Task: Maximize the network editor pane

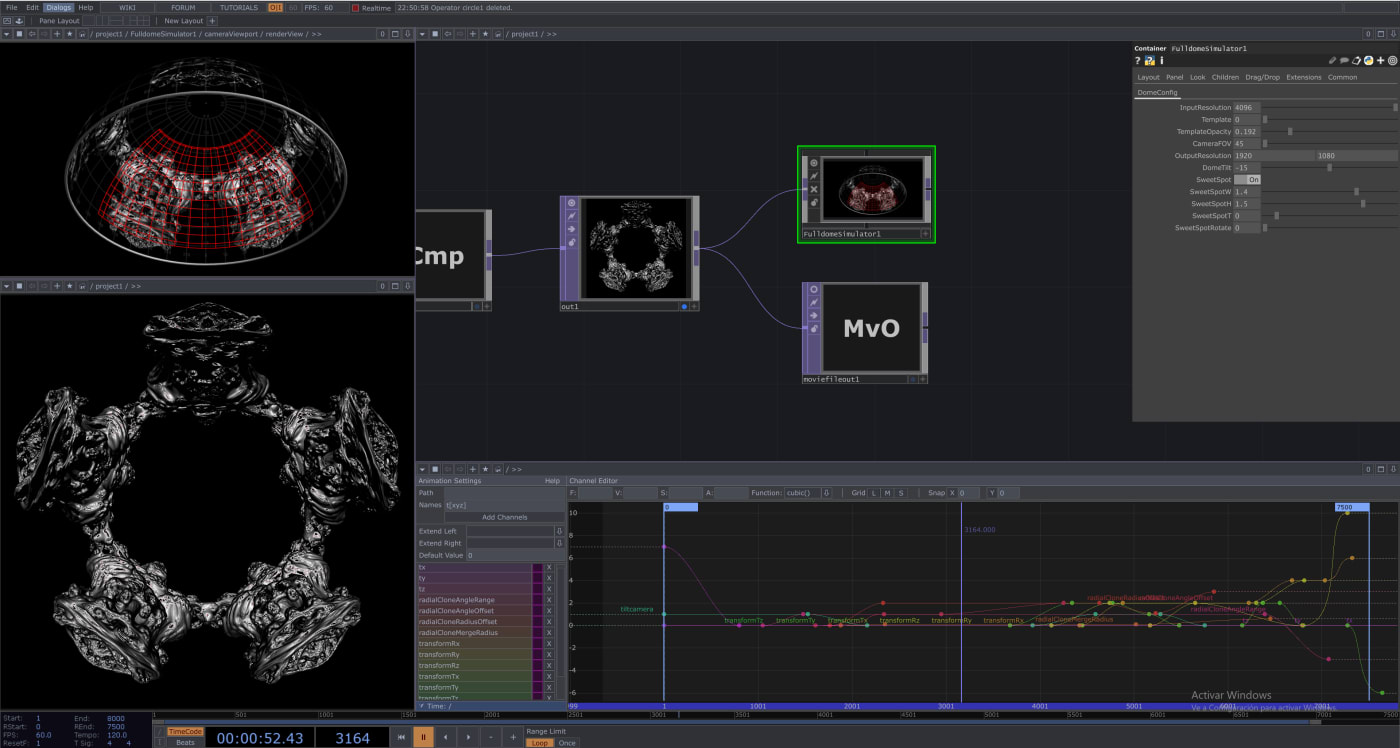Action: 1381,34
